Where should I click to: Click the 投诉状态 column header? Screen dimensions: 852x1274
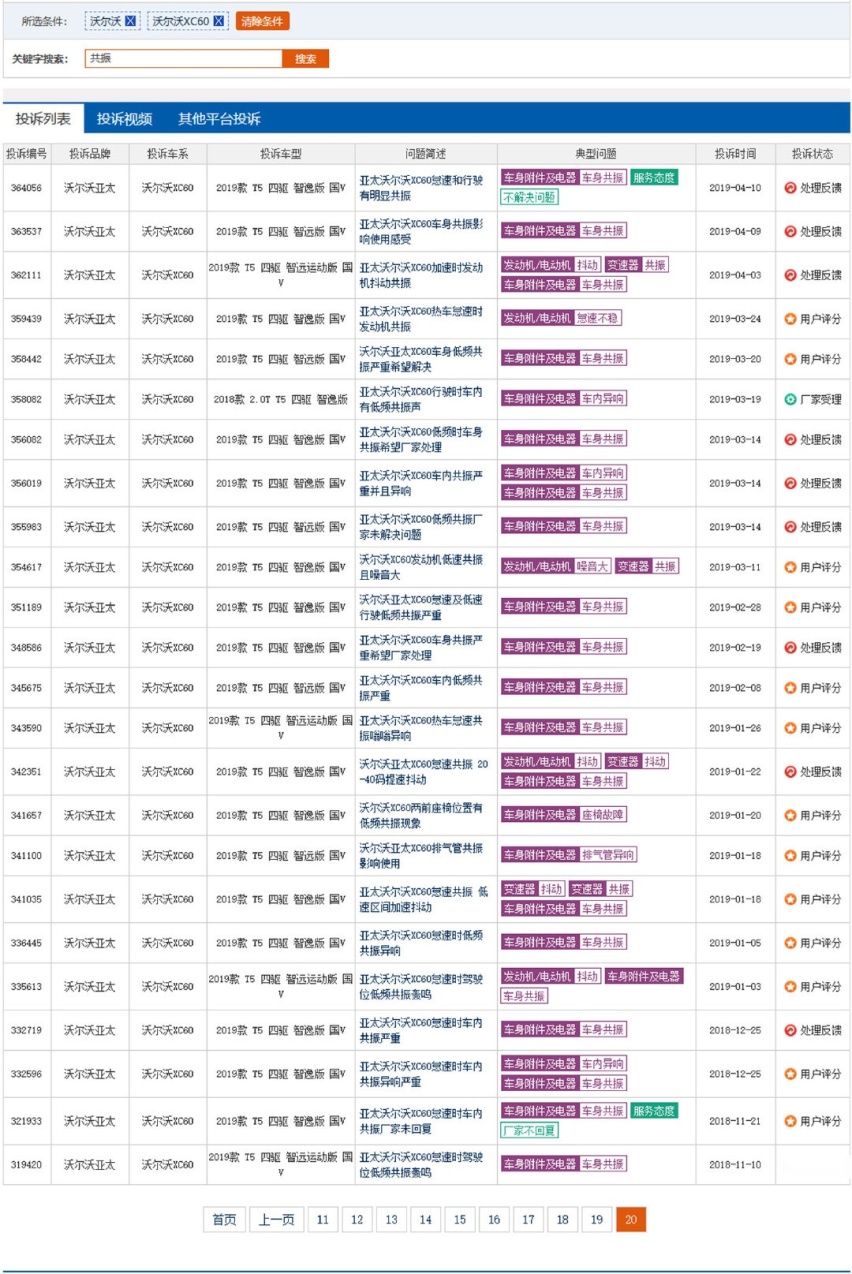pos(812,154)
